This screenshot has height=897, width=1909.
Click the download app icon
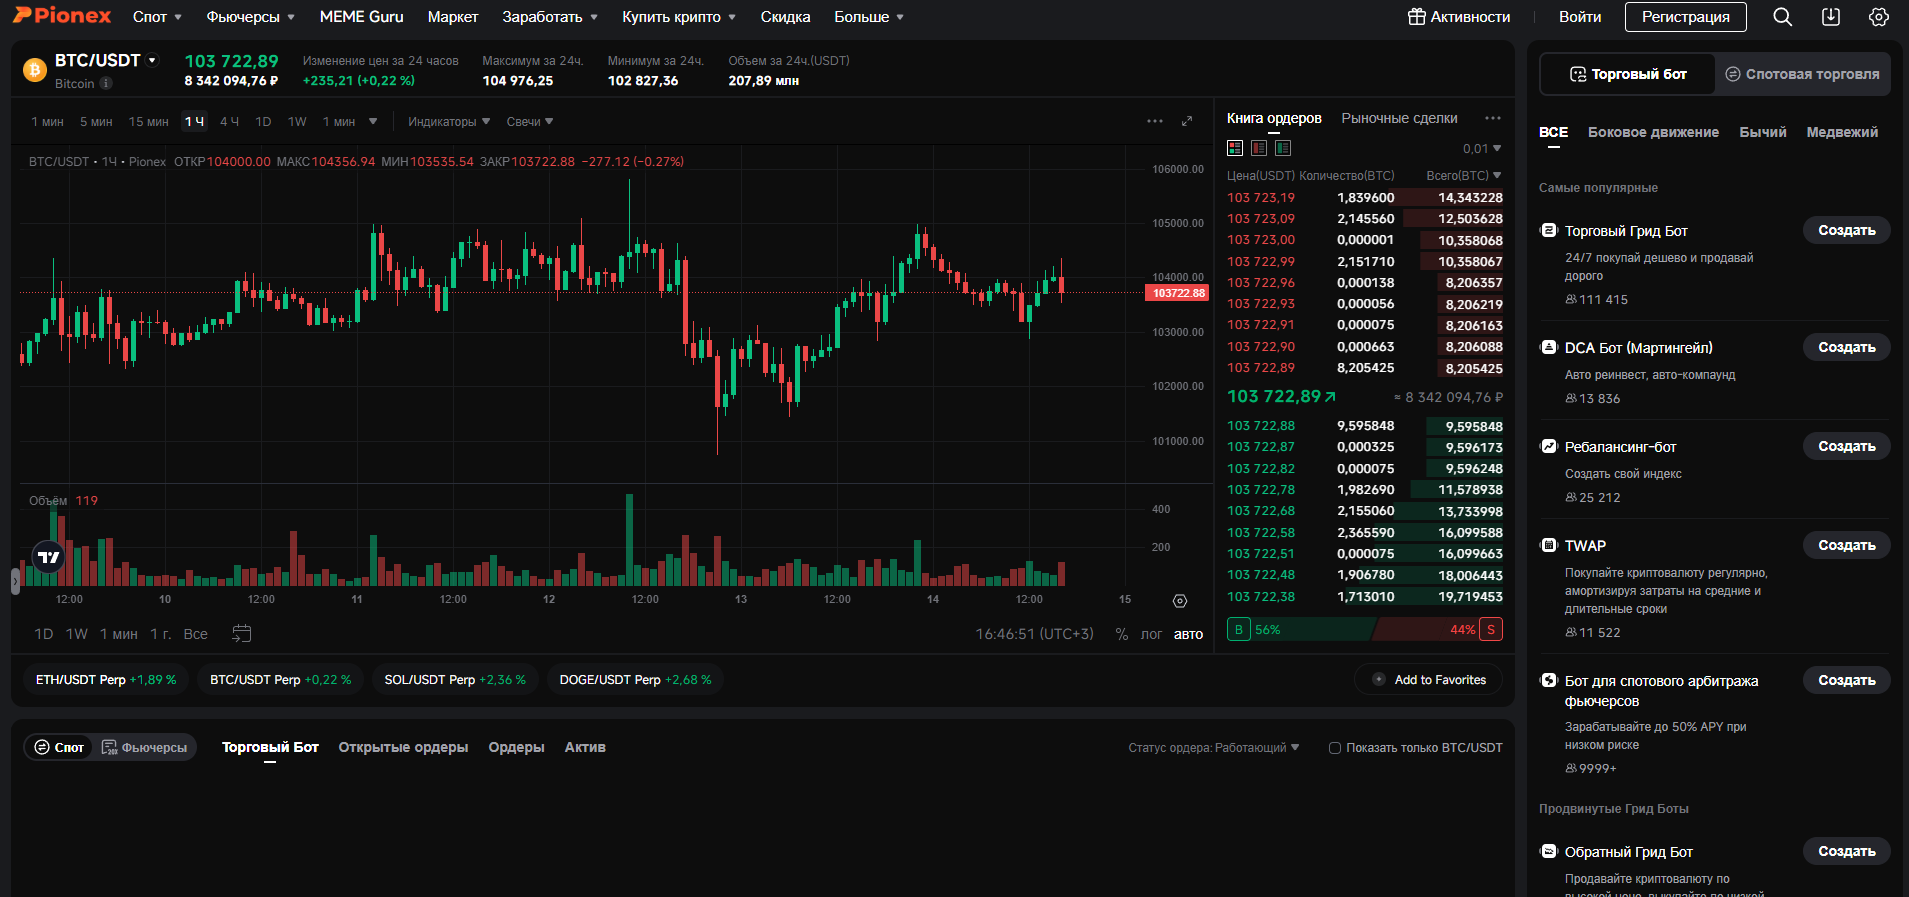coord(1831,17)
